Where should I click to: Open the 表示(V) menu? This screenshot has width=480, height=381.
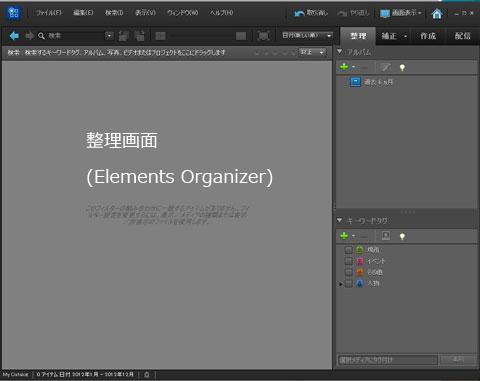(x=145, y=13)
